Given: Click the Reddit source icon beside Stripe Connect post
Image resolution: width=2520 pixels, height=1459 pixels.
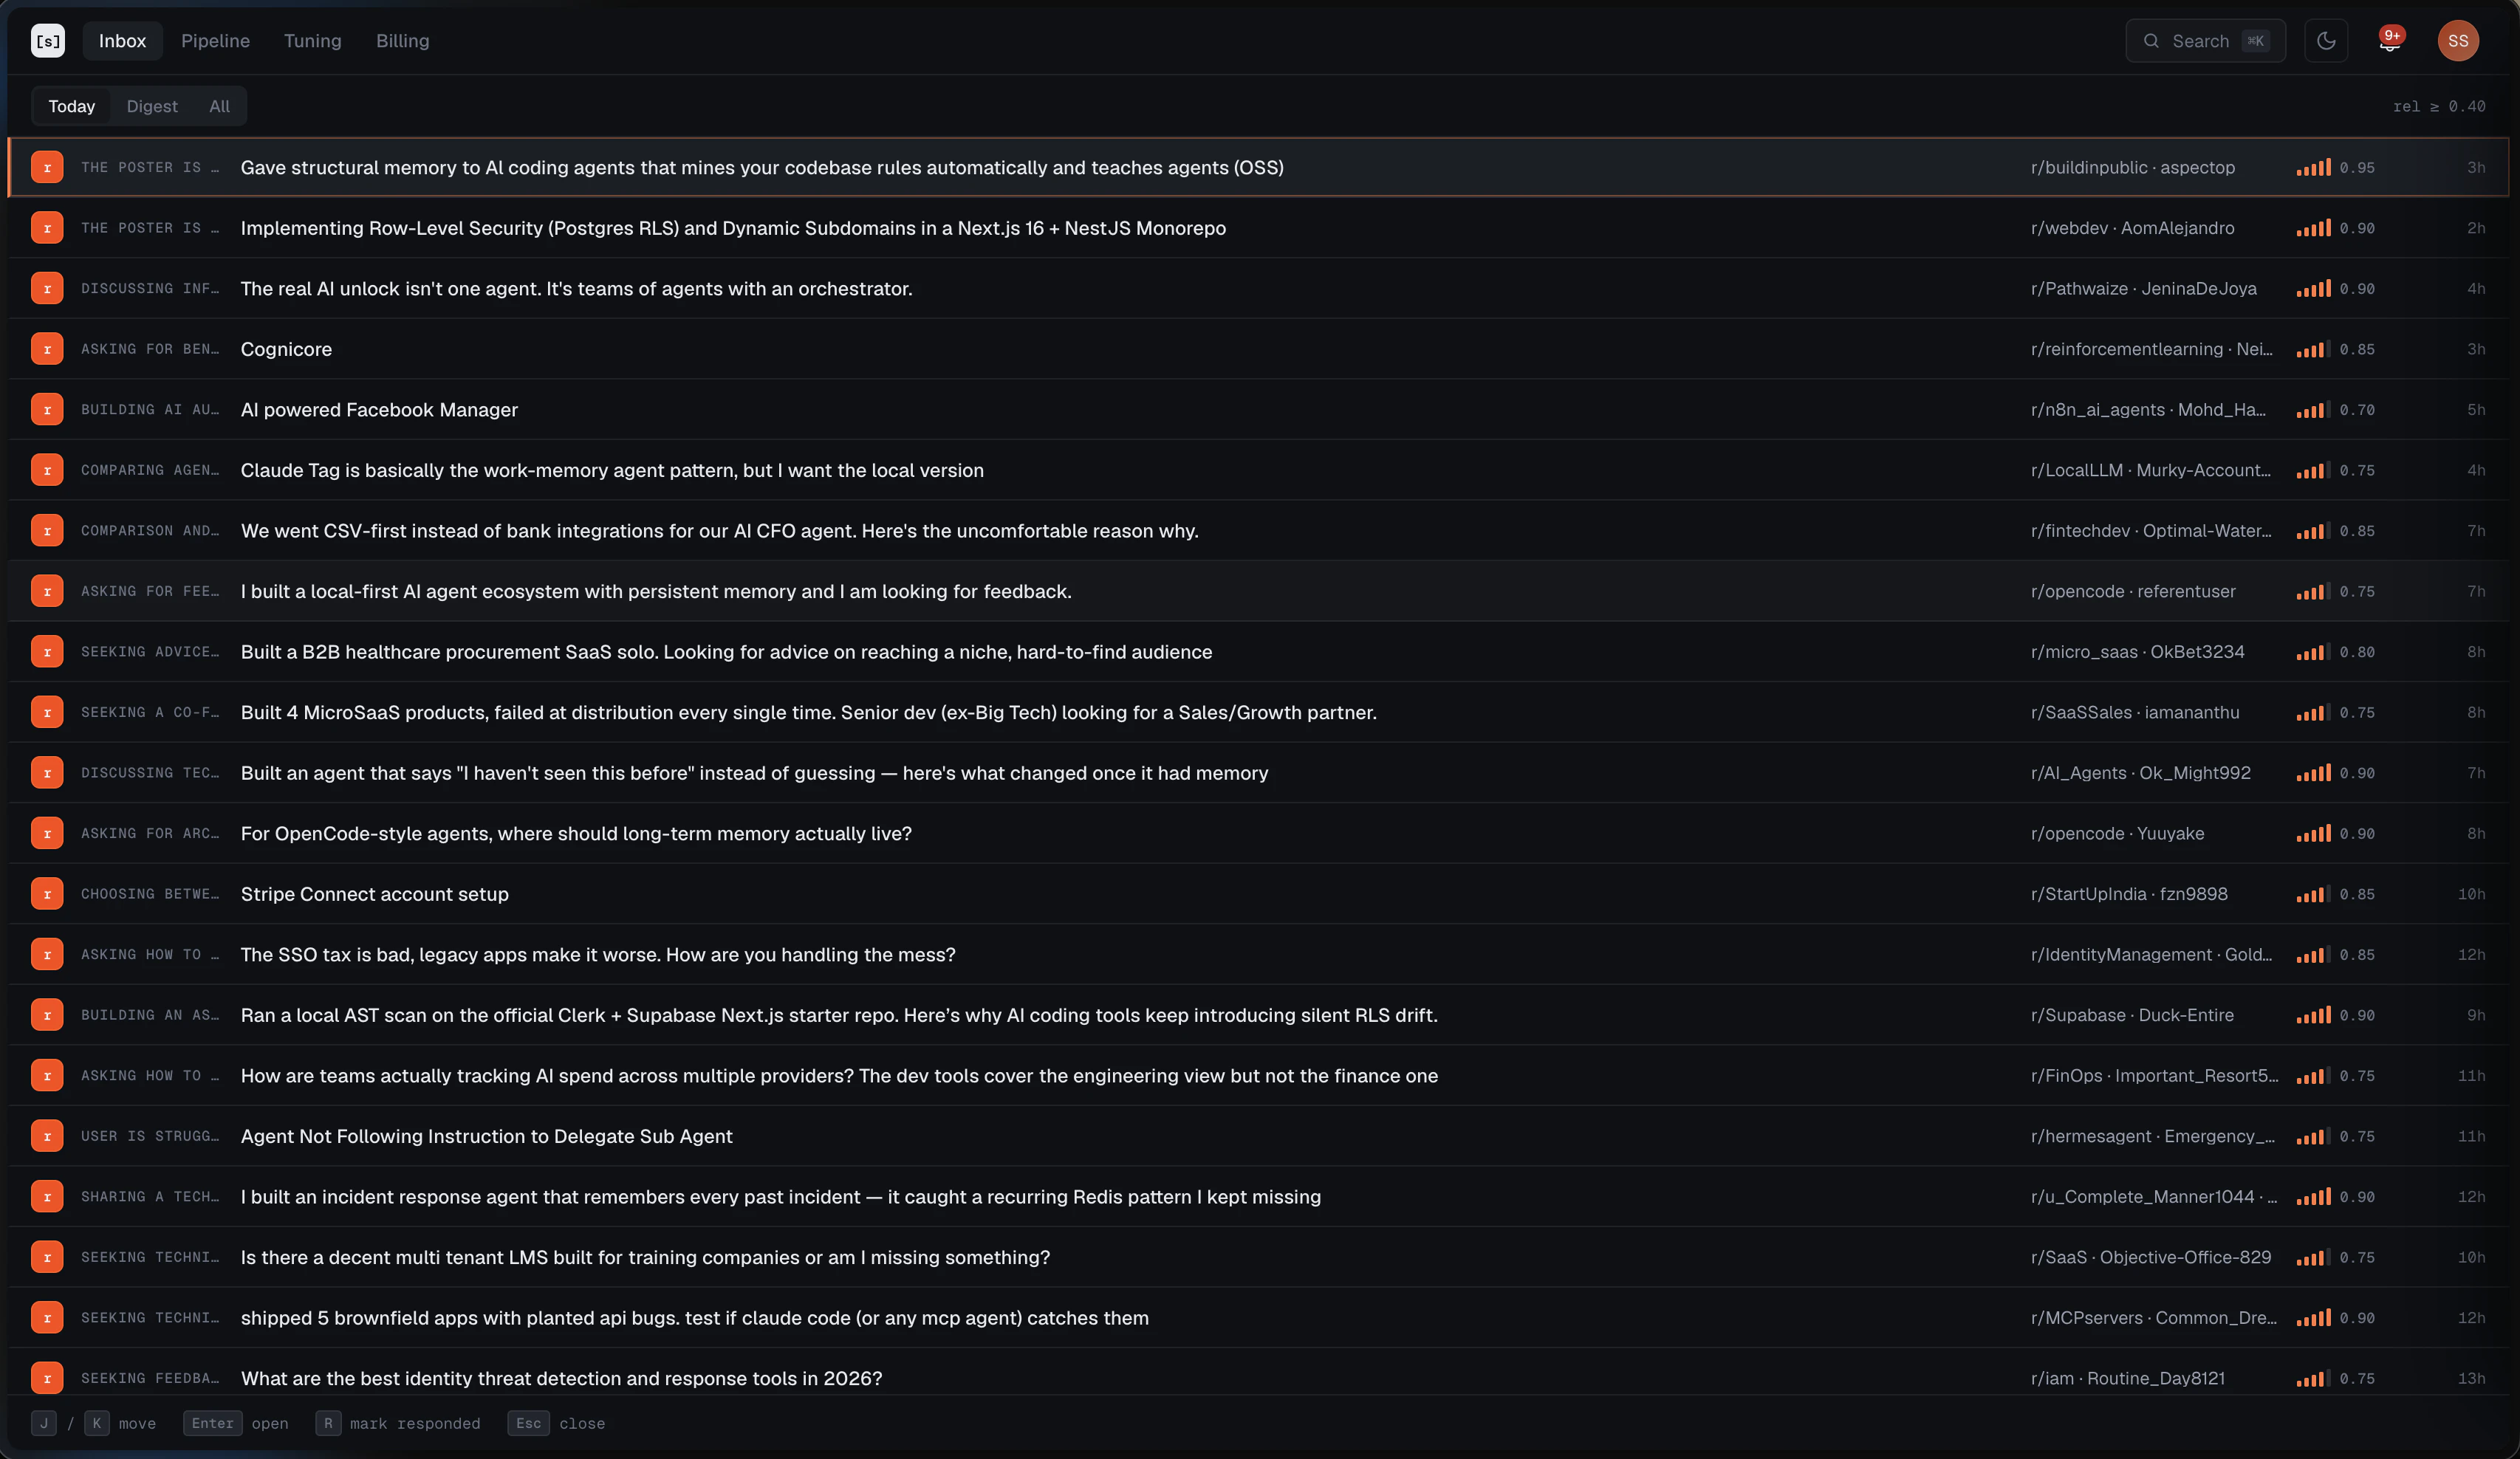Looking at the screenshot, I should (47, 894).
